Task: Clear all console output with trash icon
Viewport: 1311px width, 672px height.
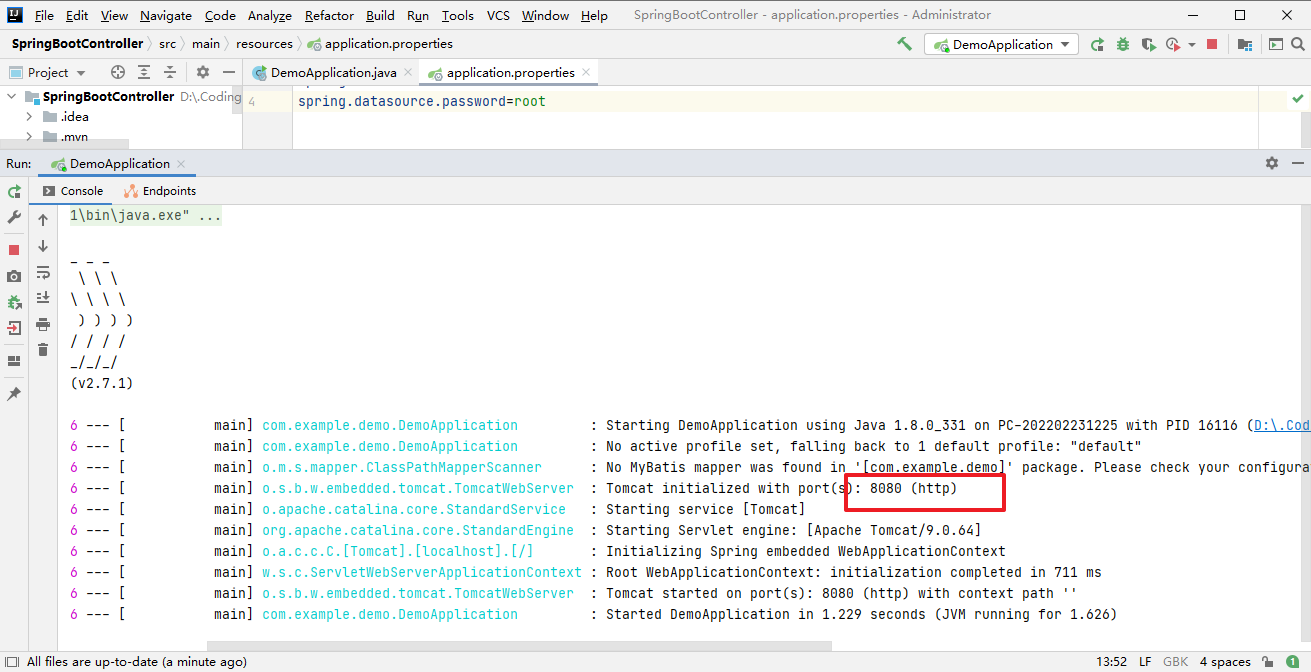Action: point(43,350)
